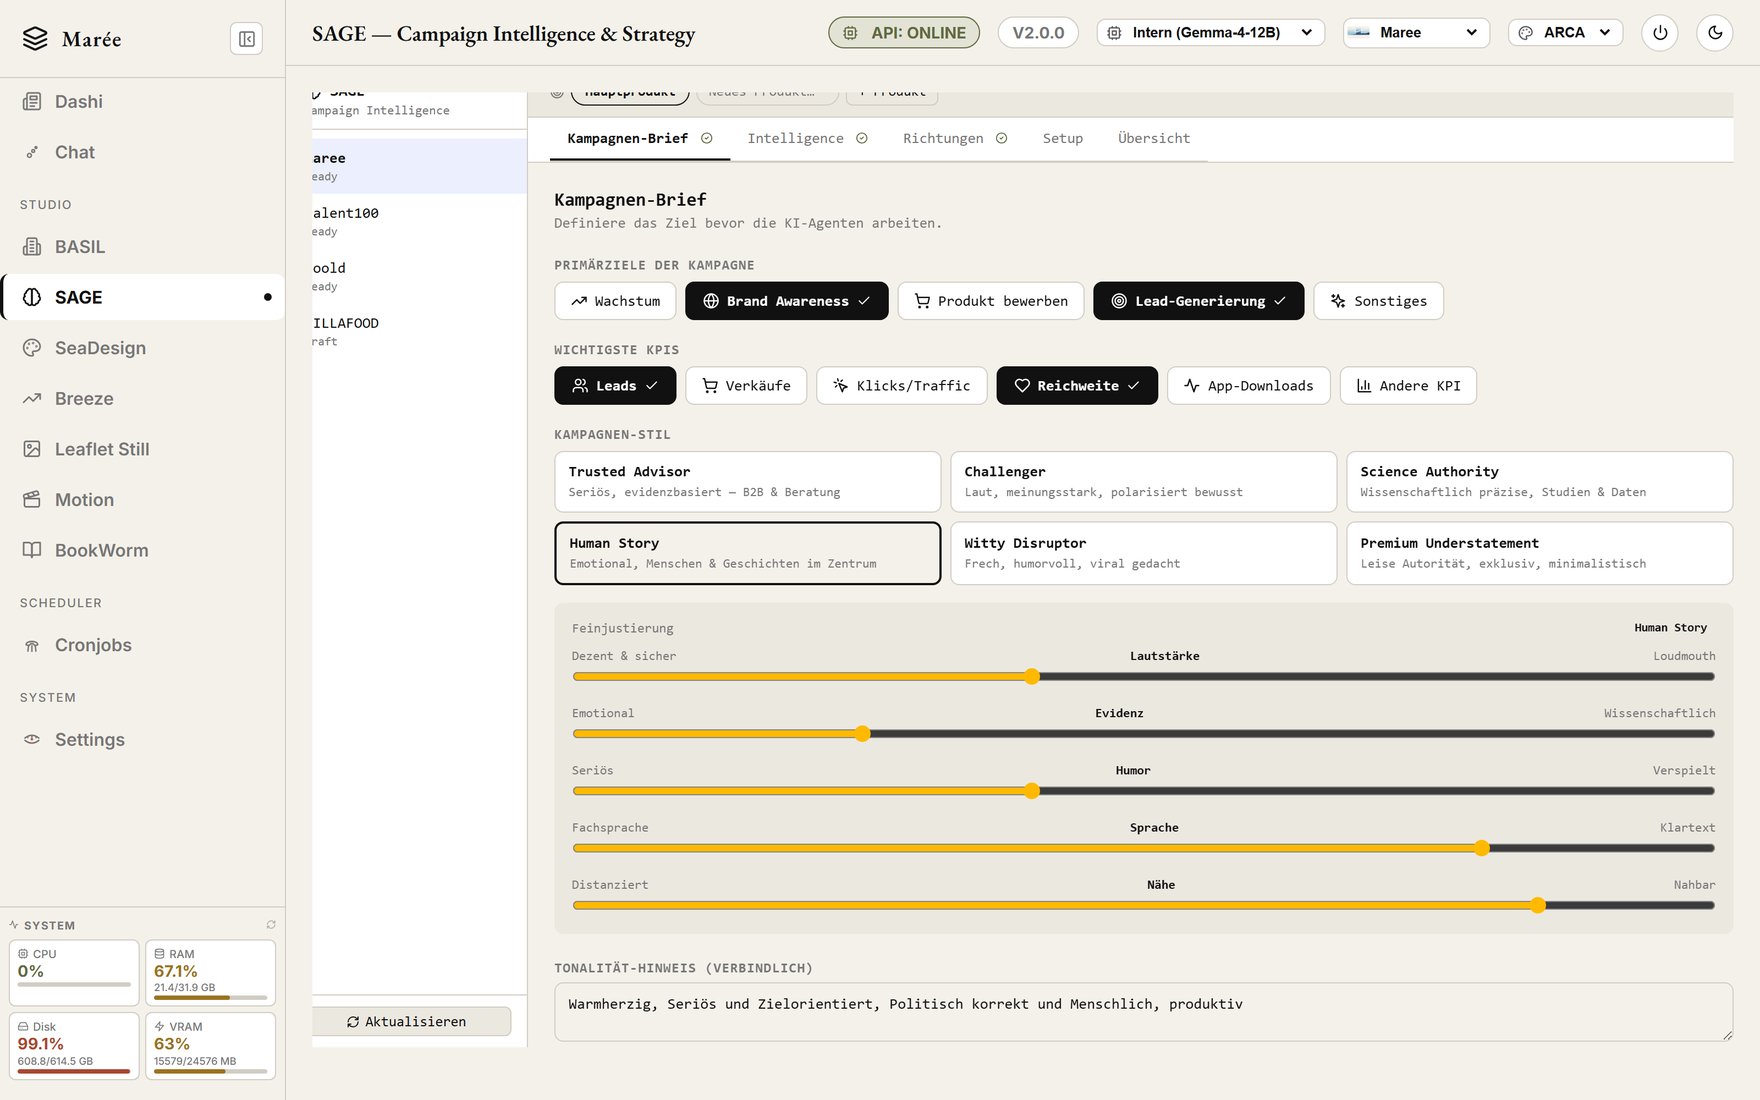The height and width of the screenshot is (1100, 1760).
Task: Toggle the Sonstiges goal
Action: tap(1379, 301)
